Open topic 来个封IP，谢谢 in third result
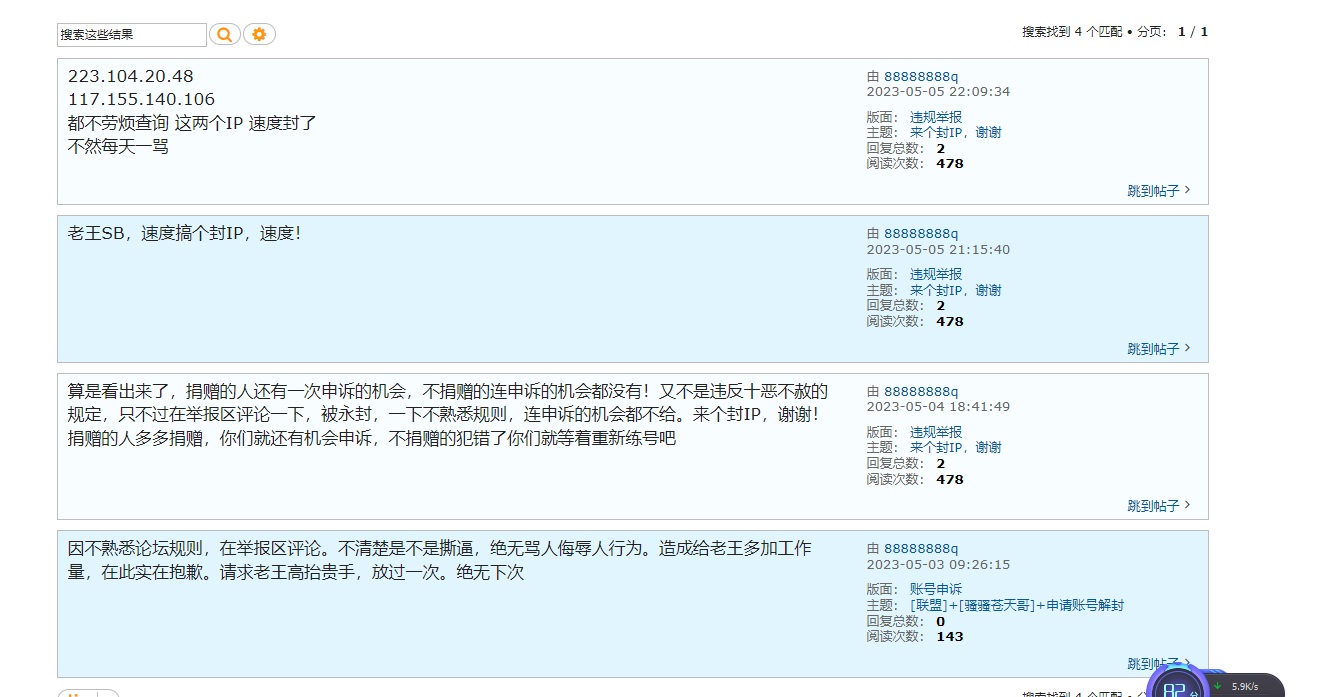1339x697 pixels. tap(955, 447)
